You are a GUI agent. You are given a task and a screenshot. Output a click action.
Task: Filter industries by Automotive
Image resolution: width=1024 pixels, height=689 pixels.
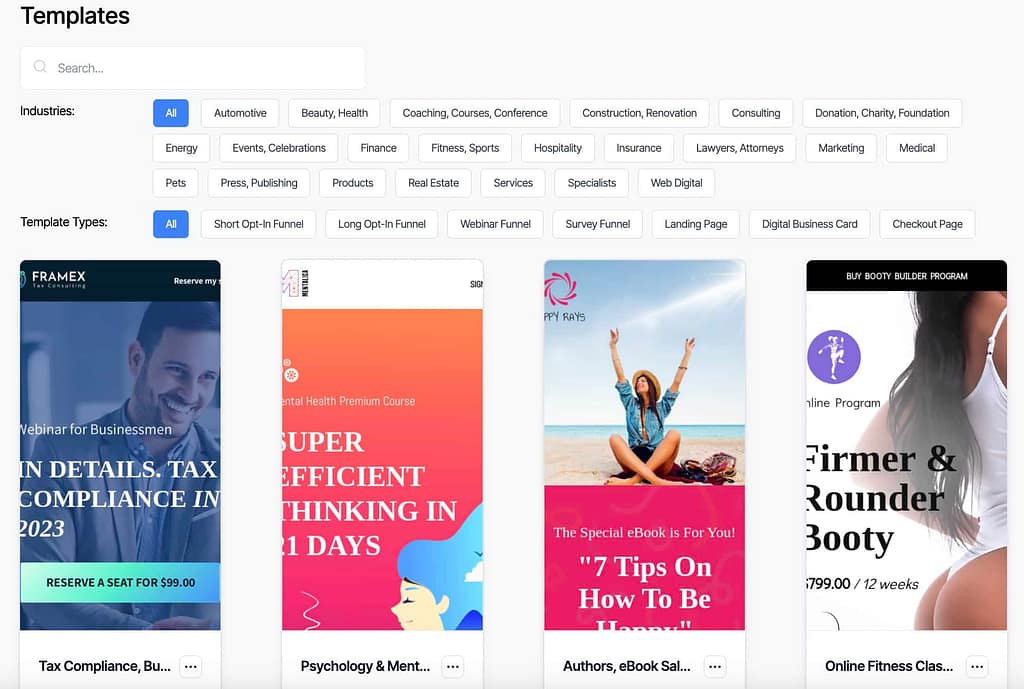[240, 113]
